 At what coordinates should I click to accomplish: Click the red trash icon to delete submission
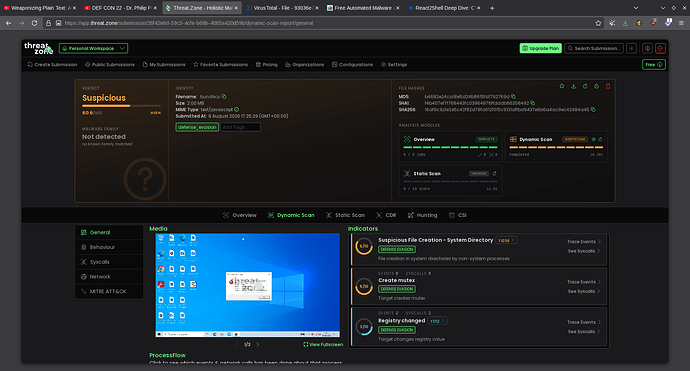608,86
